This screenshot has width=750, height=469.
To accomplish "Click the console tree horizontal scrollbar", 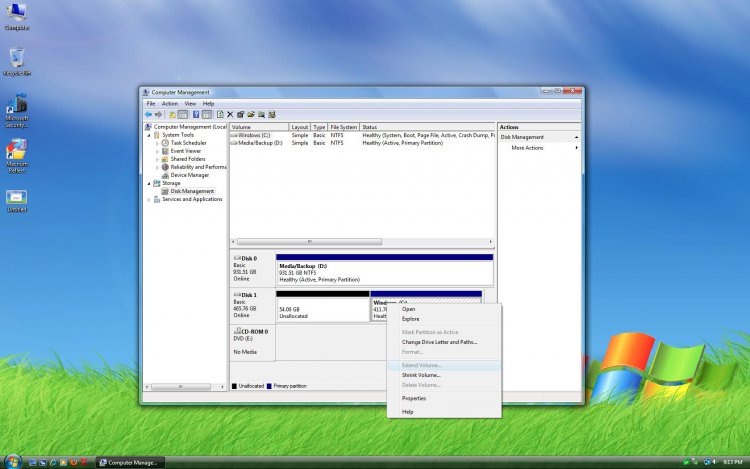I will (186, 386).
